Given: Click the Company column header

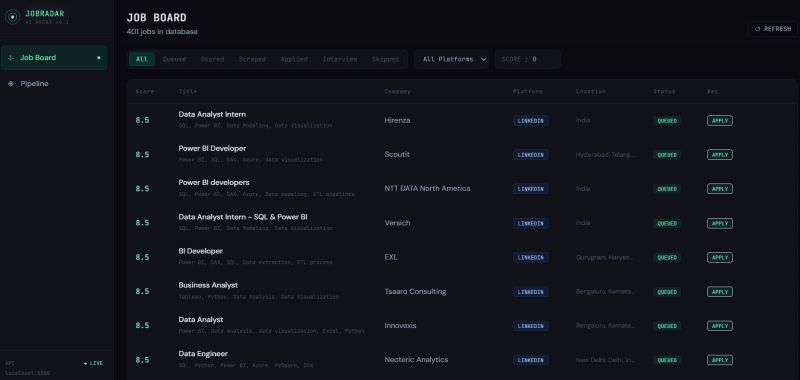Looking at the screenshot, I should point(397,91).
